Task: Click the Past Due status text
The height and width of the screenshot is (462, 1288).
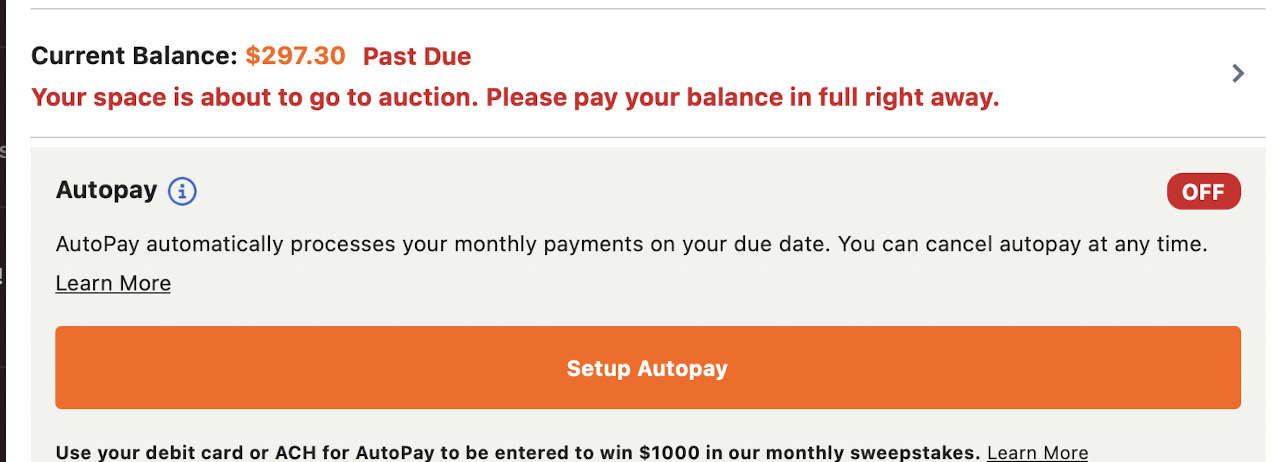Action: (x=416, y=56)
